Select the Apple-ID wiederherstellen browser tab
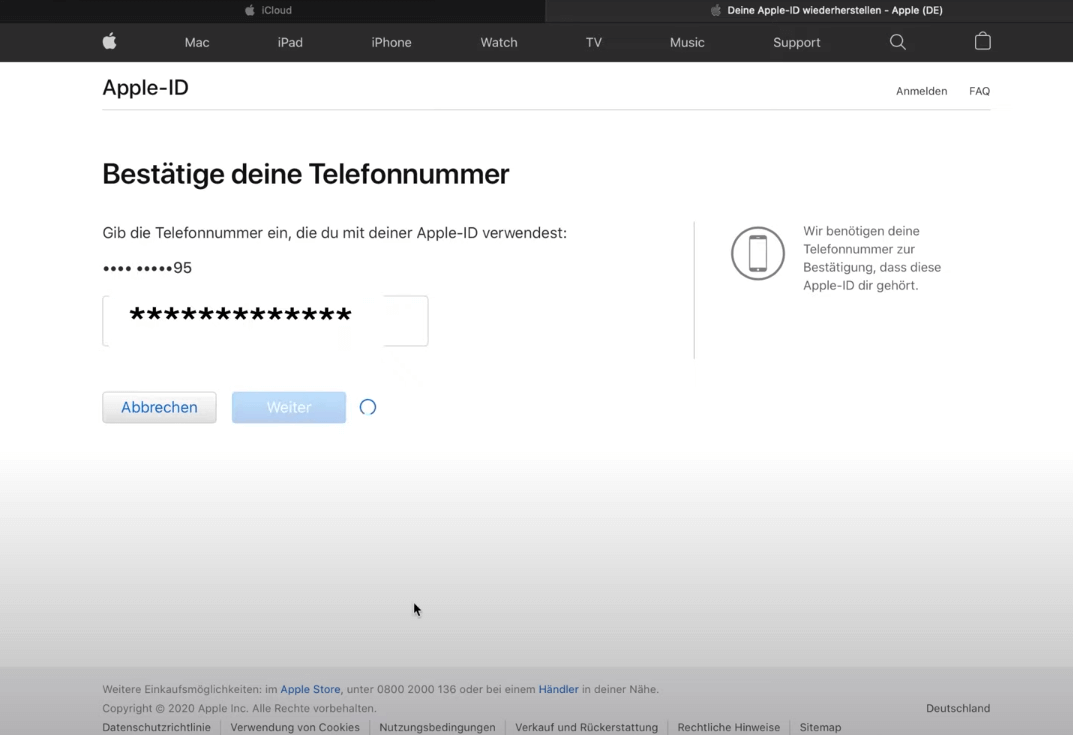This screenshot has width=1073, height=735. (826, 10)
